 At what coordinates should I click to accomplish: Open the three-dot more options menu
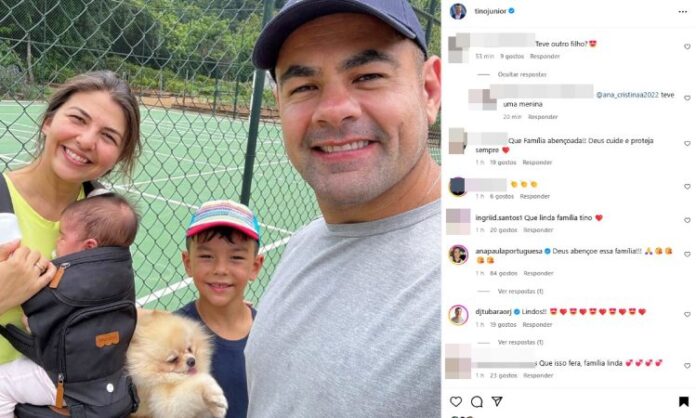coord(682,12)
